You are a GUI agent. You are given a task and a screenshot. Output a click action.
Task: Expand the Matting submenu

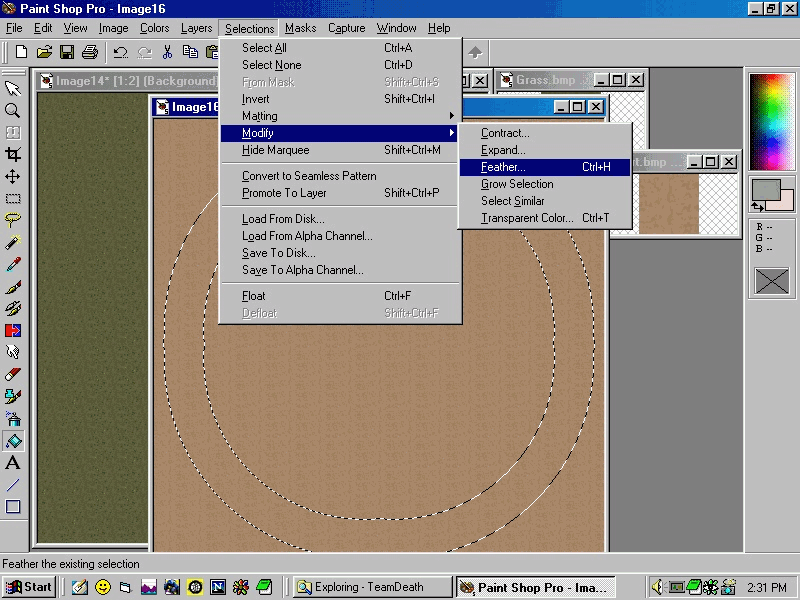[260, 116]
